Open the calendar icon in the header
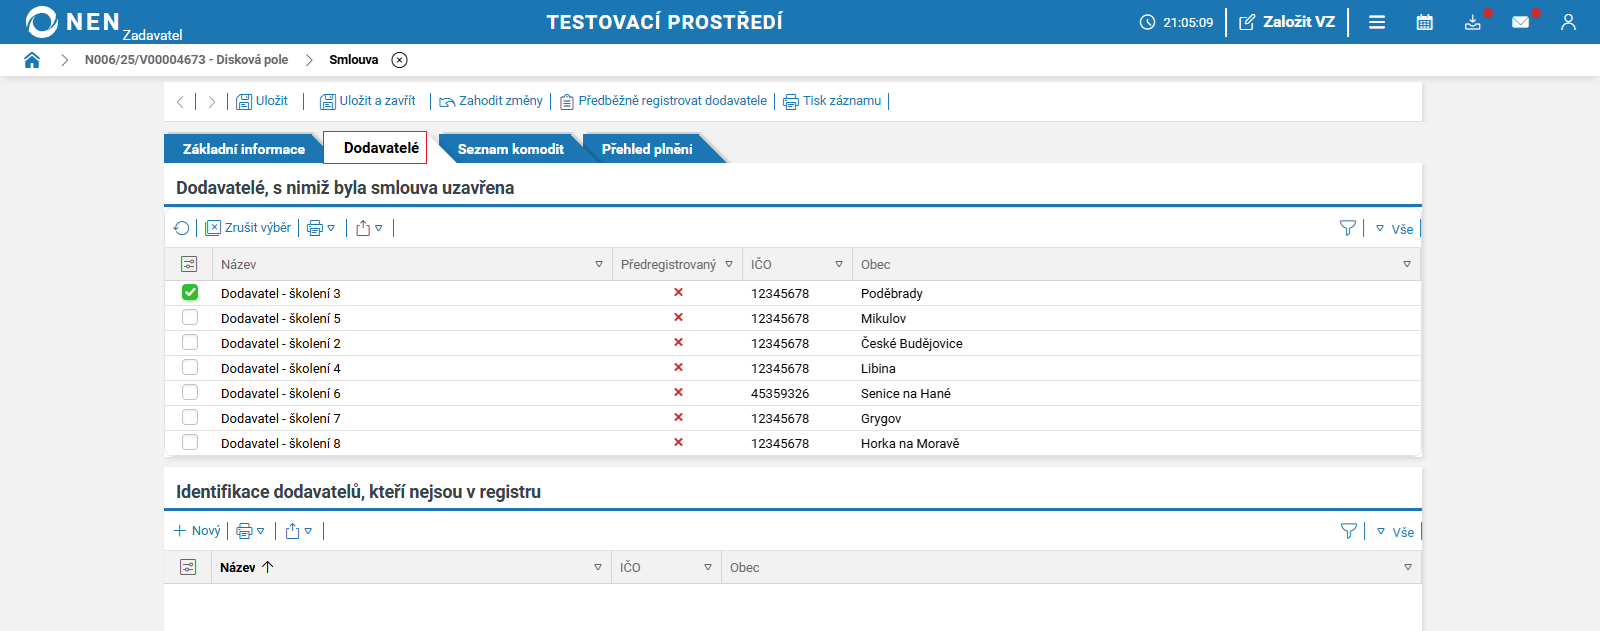 click(x=1425, y=22)
